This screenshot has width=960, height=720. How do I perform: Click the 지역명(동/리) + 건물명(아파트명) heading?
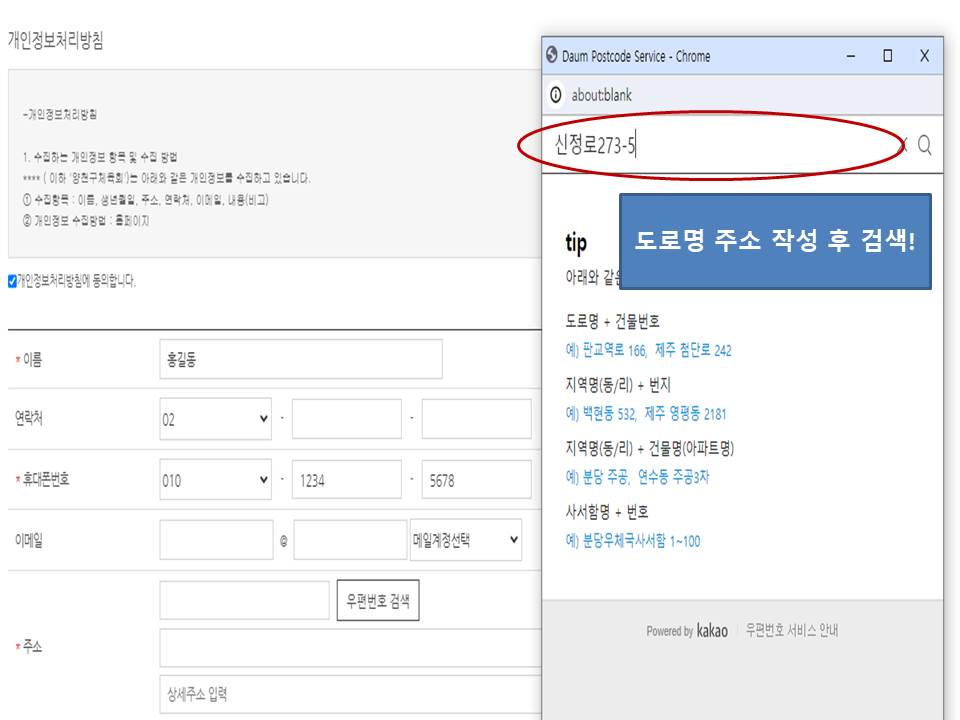[650, 448]
